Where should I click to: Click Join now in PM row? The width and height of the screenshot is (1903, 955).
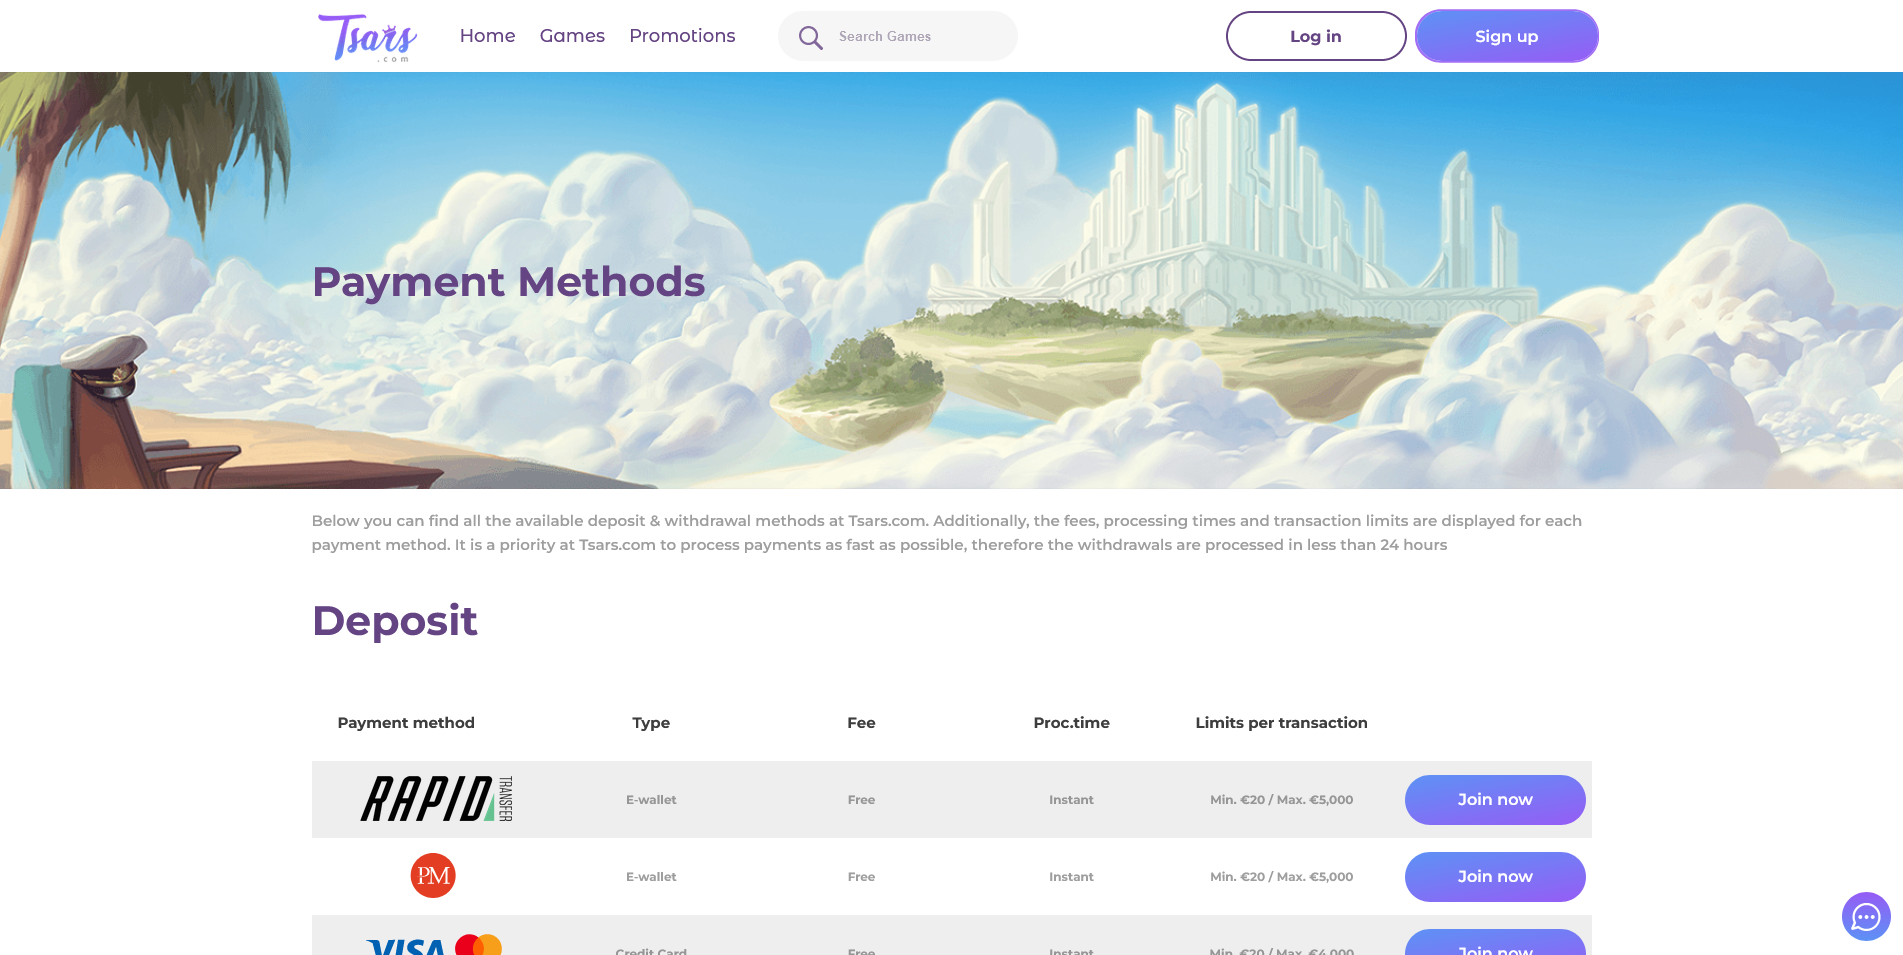point(1495,877)
